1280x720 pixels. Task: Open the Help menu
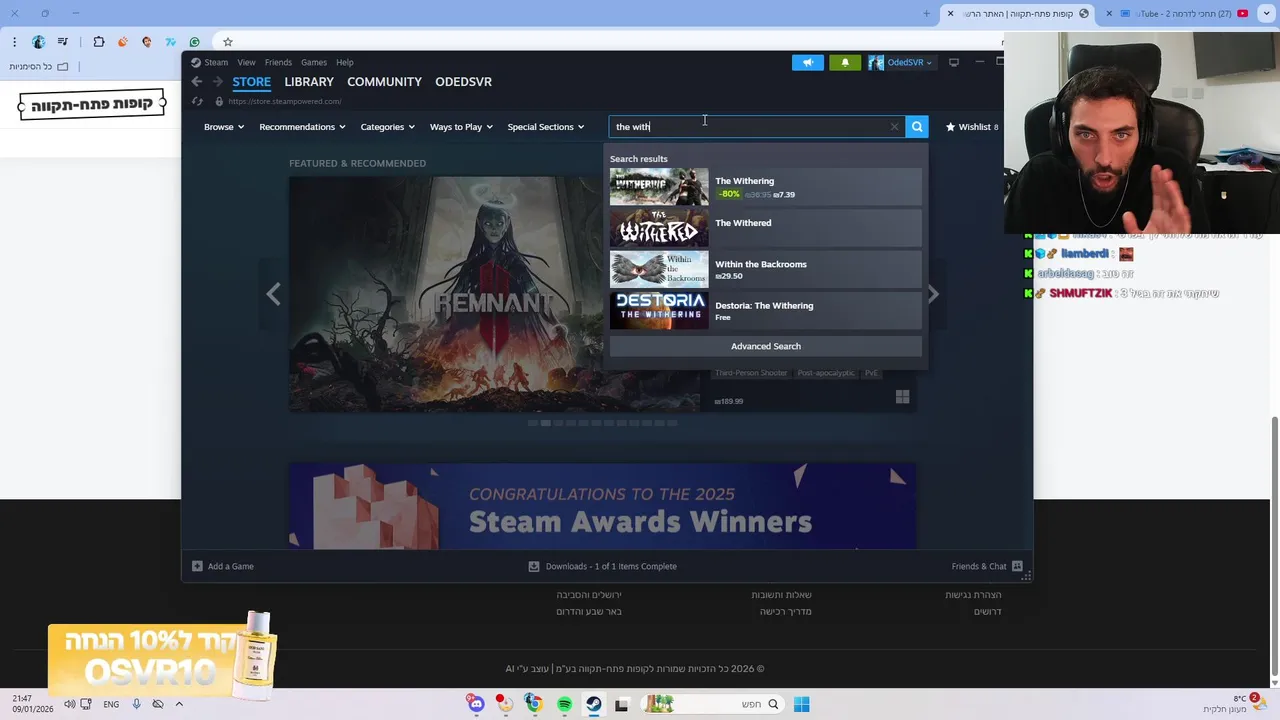pos(345,62)
